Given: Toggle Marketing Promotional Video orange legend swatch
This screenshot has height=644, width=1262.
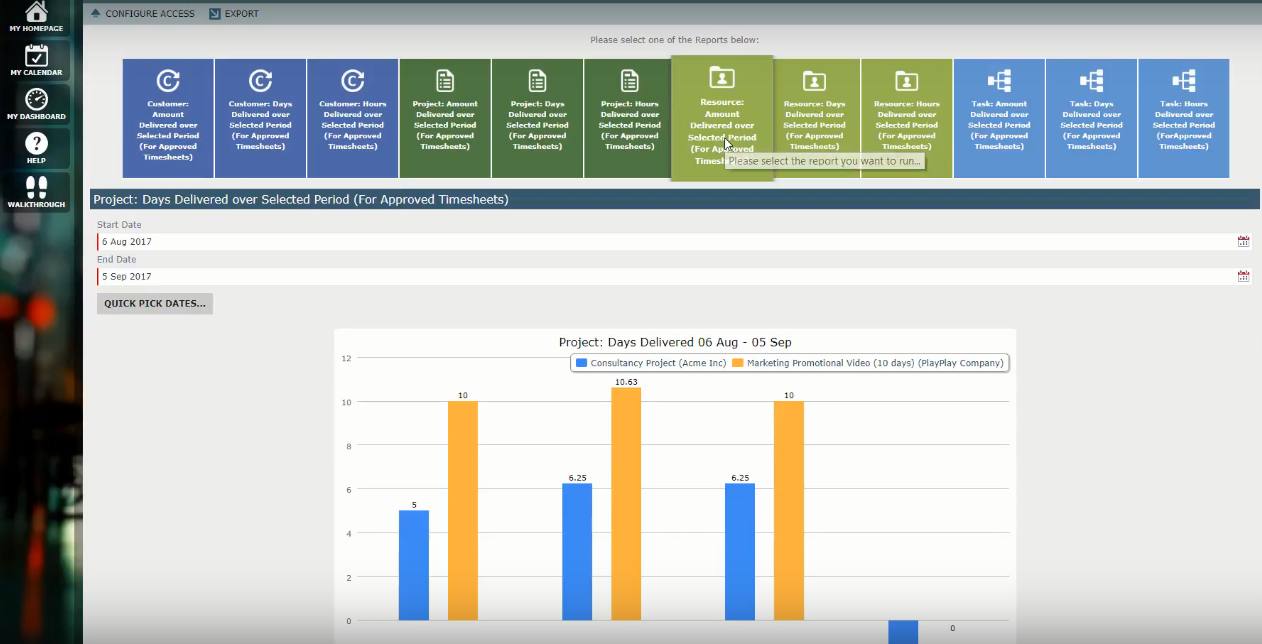Looking at the screenshot, I should (738, 363).
